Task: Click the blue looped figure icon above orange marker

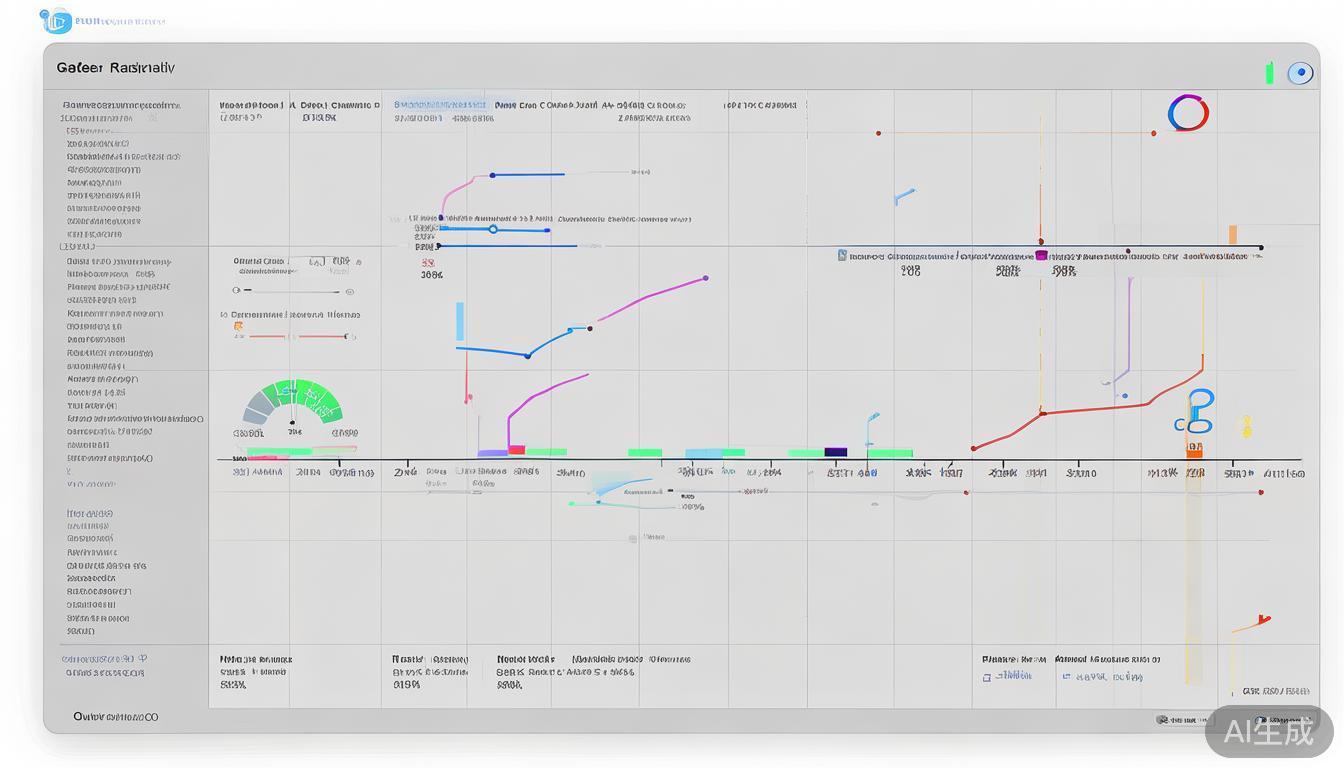Action: click(x=1198, y=411)
